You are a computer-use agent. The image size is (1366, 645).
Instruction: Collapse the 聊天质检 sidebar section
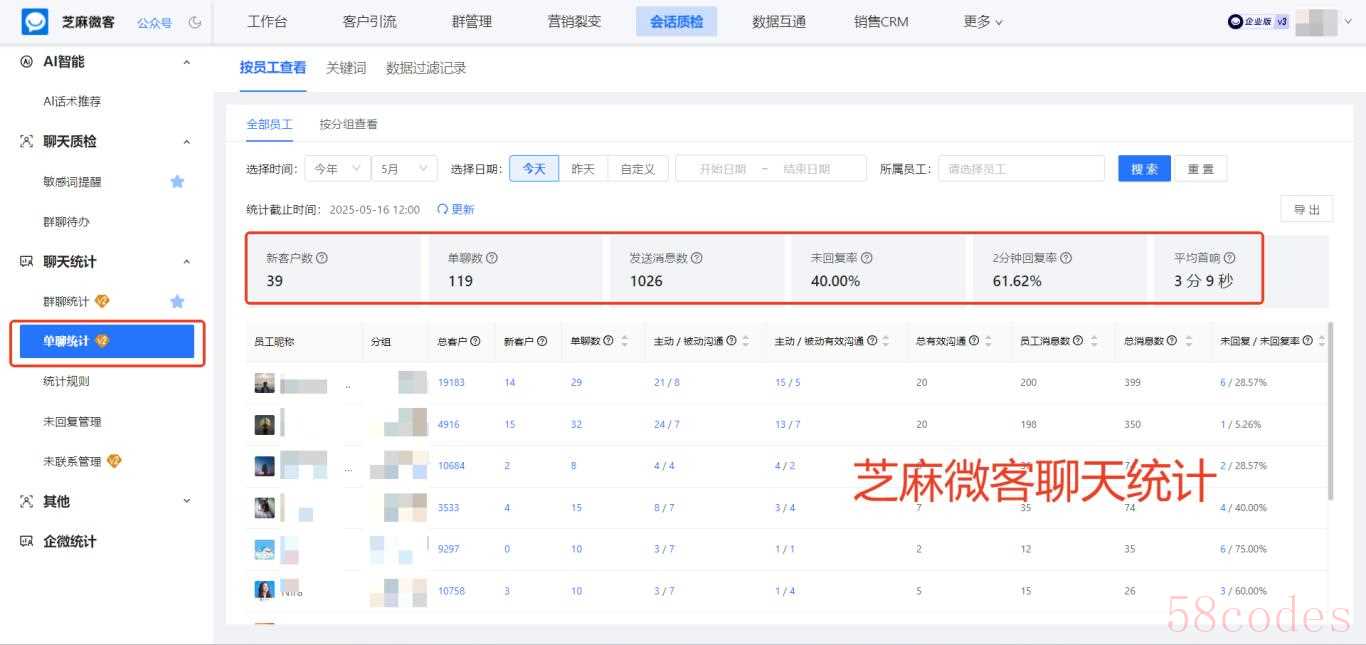coord(186,142)
